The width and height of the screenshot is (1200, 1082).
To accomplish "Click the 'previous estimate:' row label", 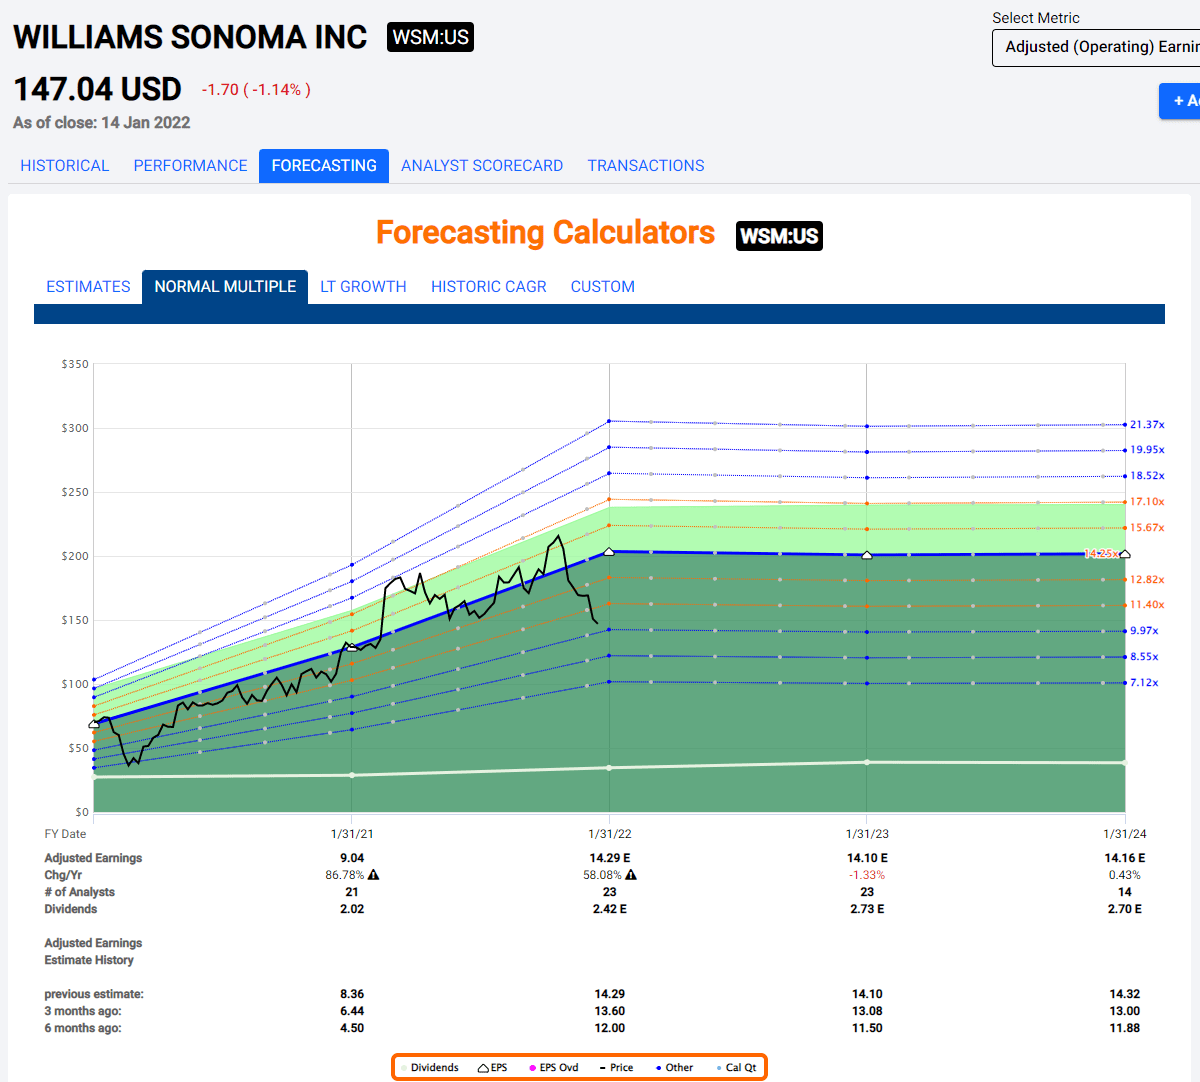I will pyautogui.click(x=94, y=994).
